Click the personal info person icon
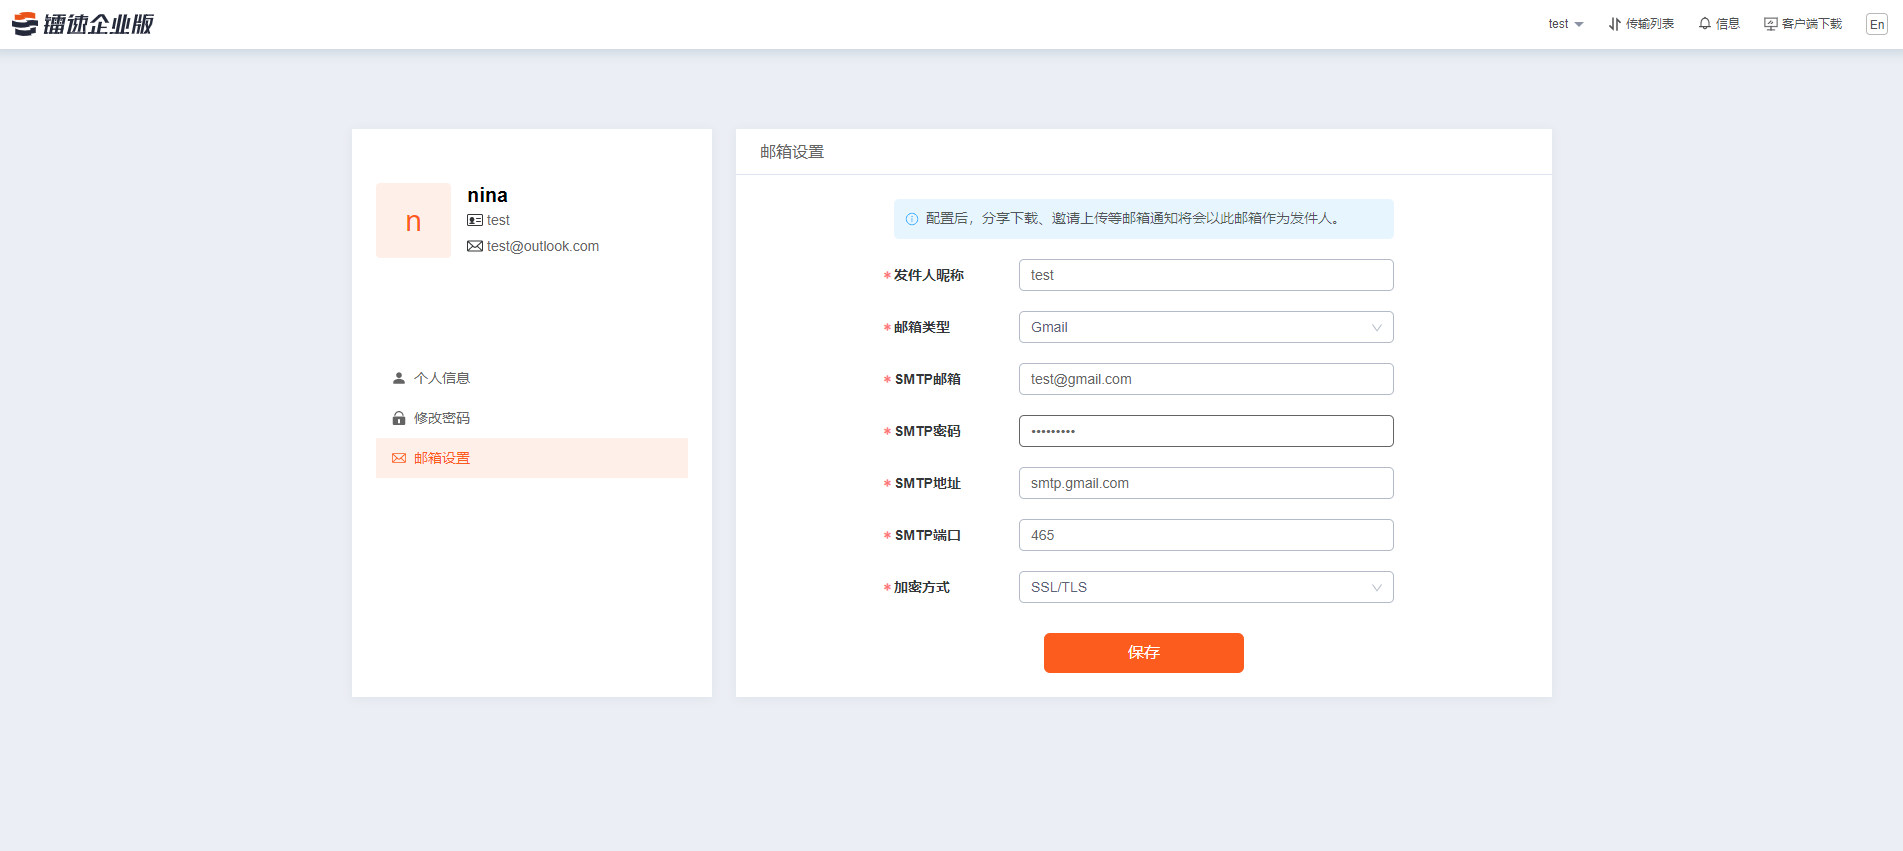The width and height of the screenshot is (1903, 851). (399, 378)
